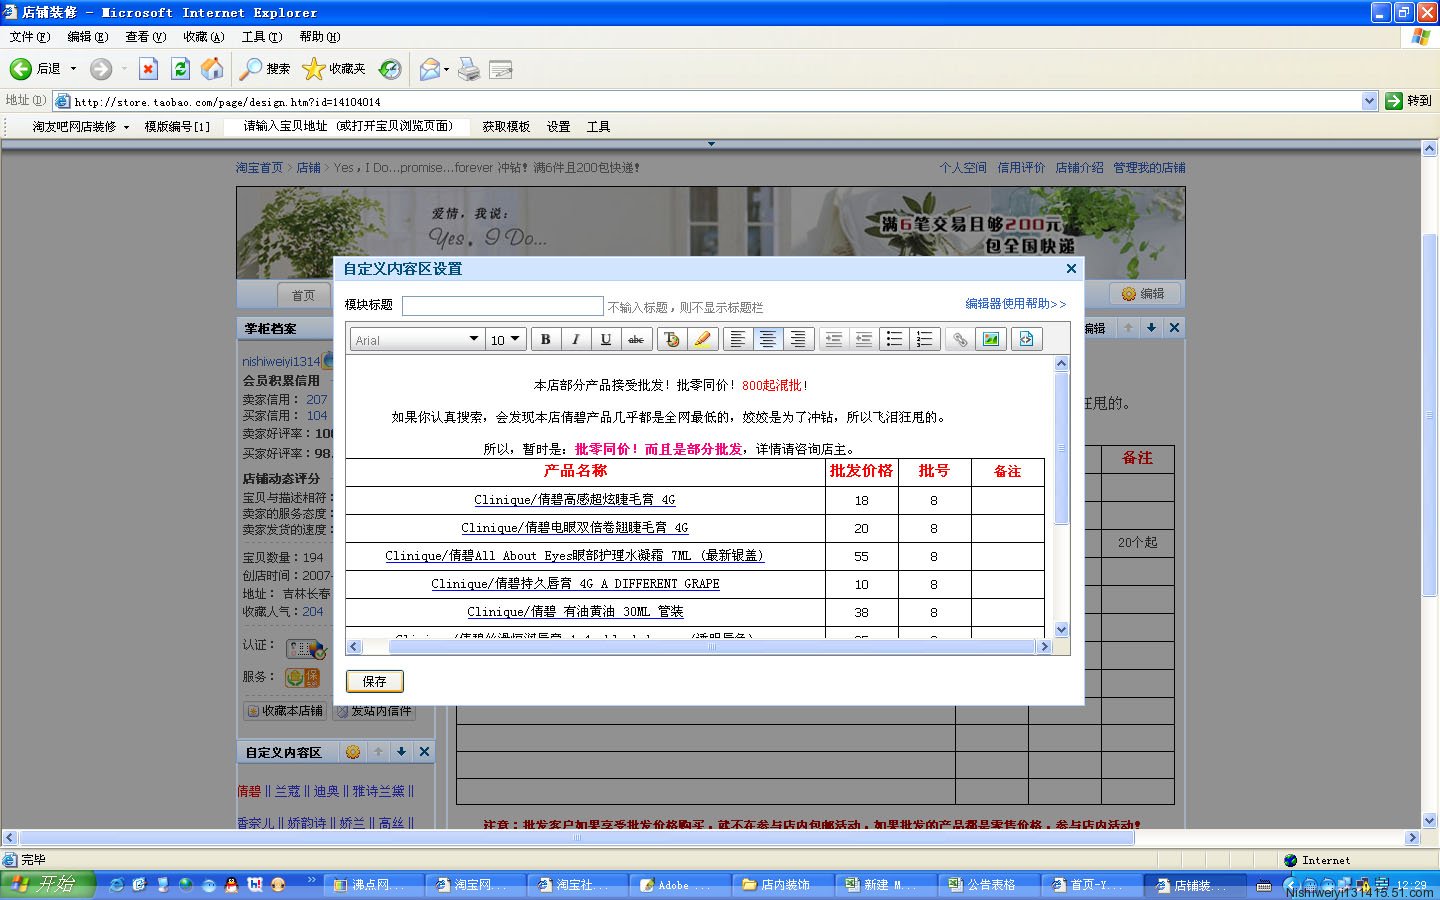Screen dimensions: 1440x900
Task: Open the 文件 File menu
Action: 30,37
